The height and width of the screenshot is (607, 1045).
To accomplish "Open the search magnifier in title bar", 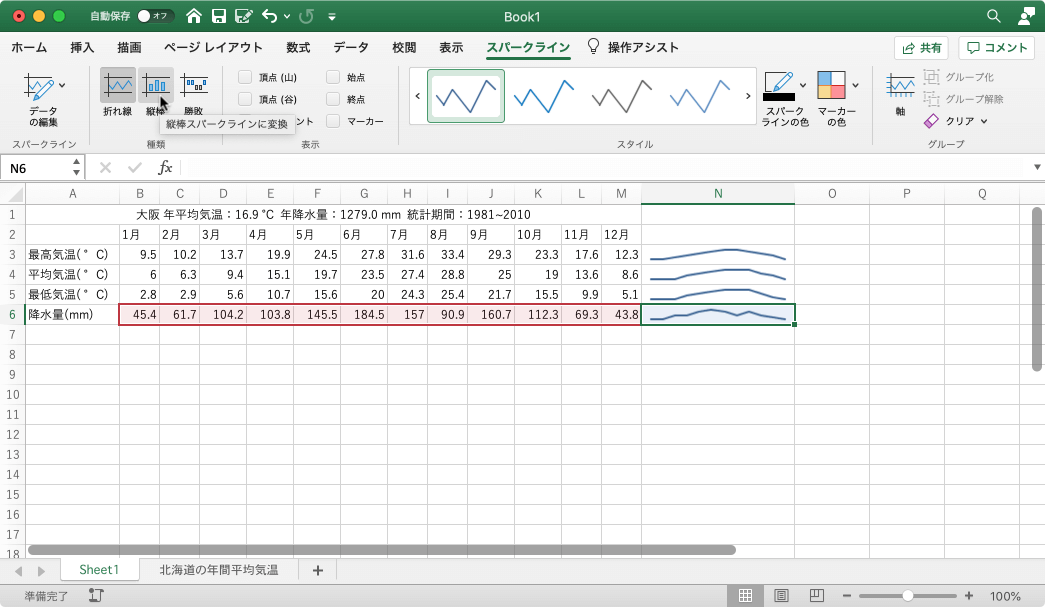I will [994, 16].
